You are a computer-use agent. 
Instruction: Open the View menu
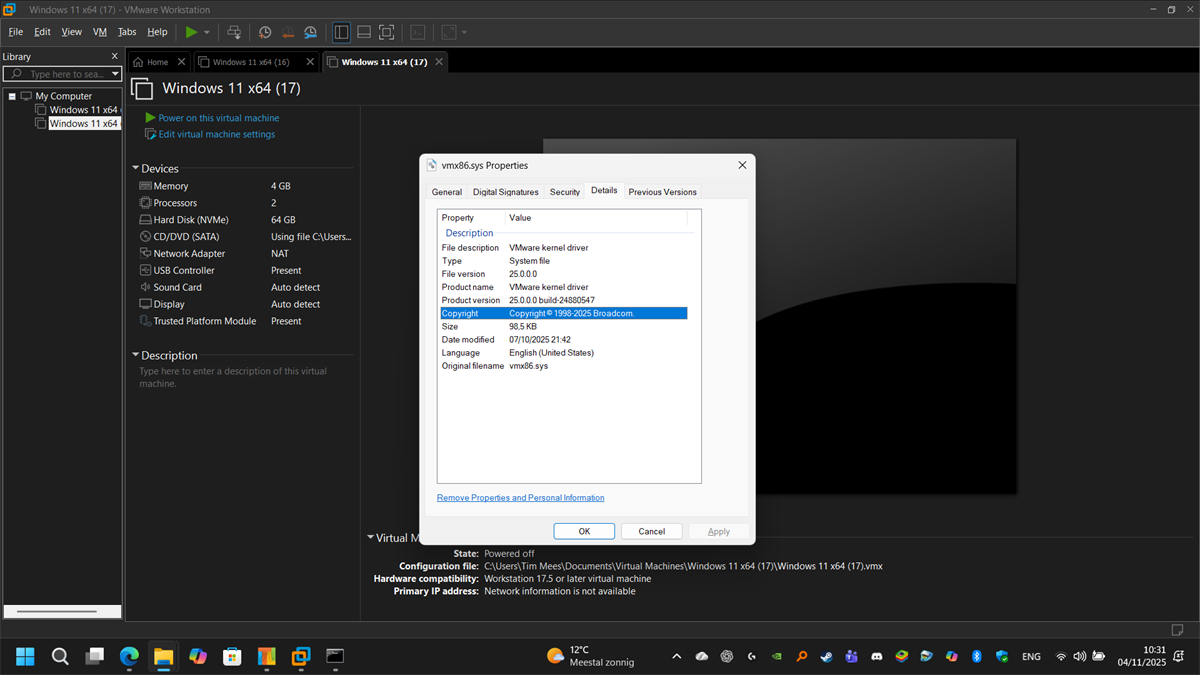pos(72,32)
